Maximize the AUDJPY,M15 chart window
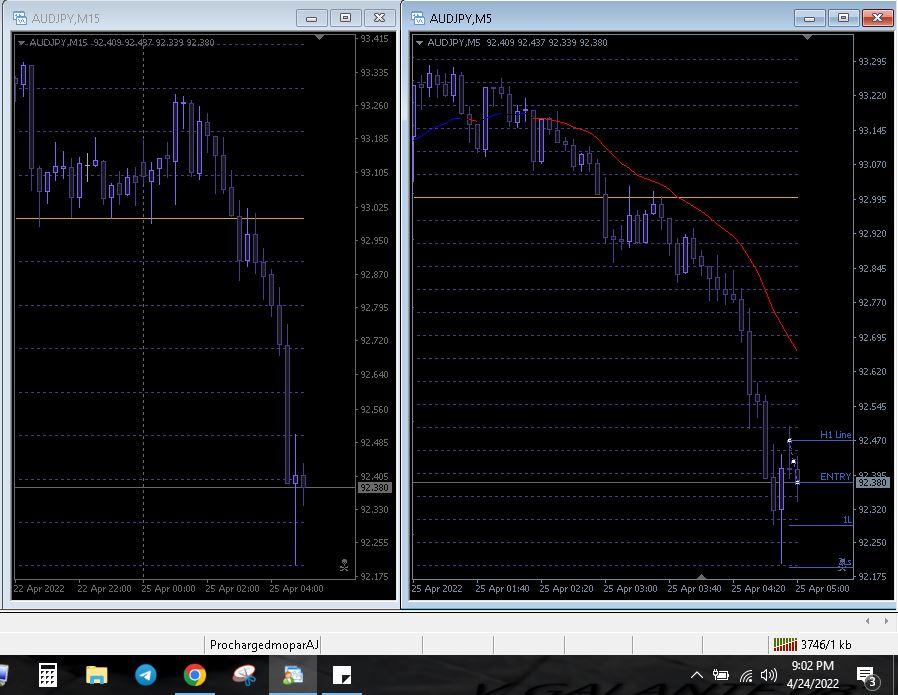 pos(345,18)
